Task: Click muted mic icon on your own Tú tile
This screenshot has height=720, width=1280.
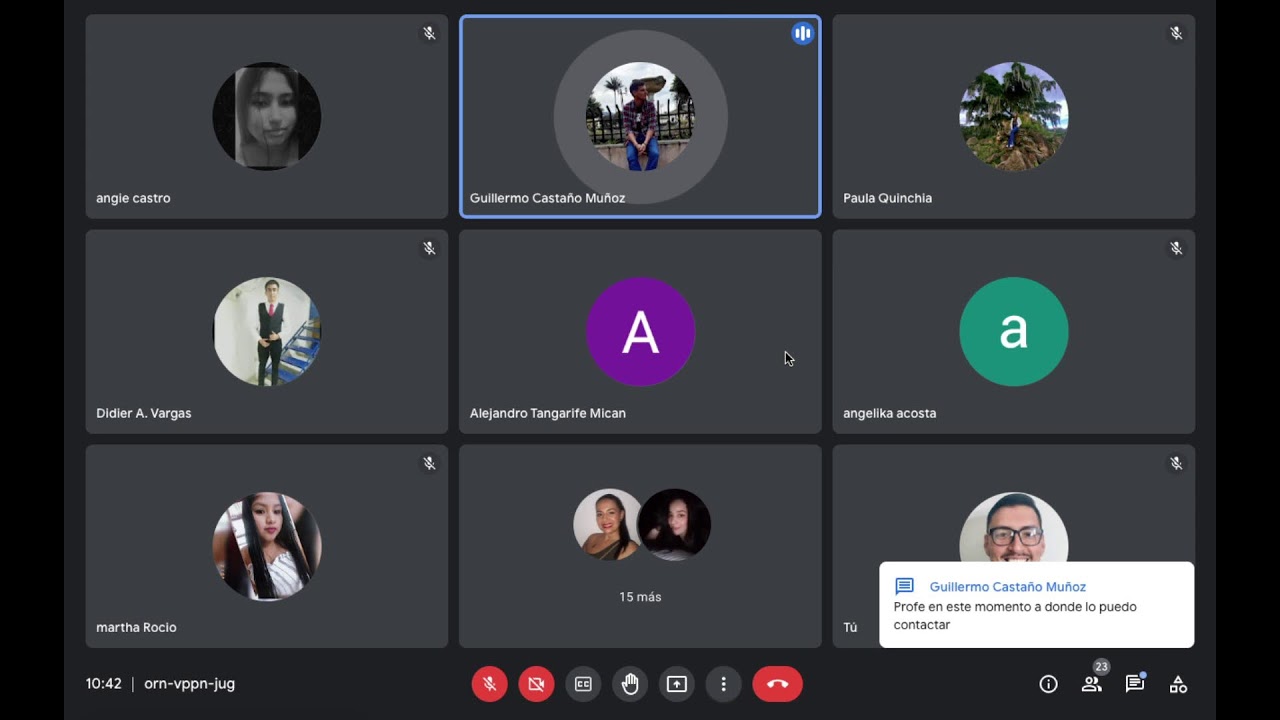Action: click(x=1176, y=463)
